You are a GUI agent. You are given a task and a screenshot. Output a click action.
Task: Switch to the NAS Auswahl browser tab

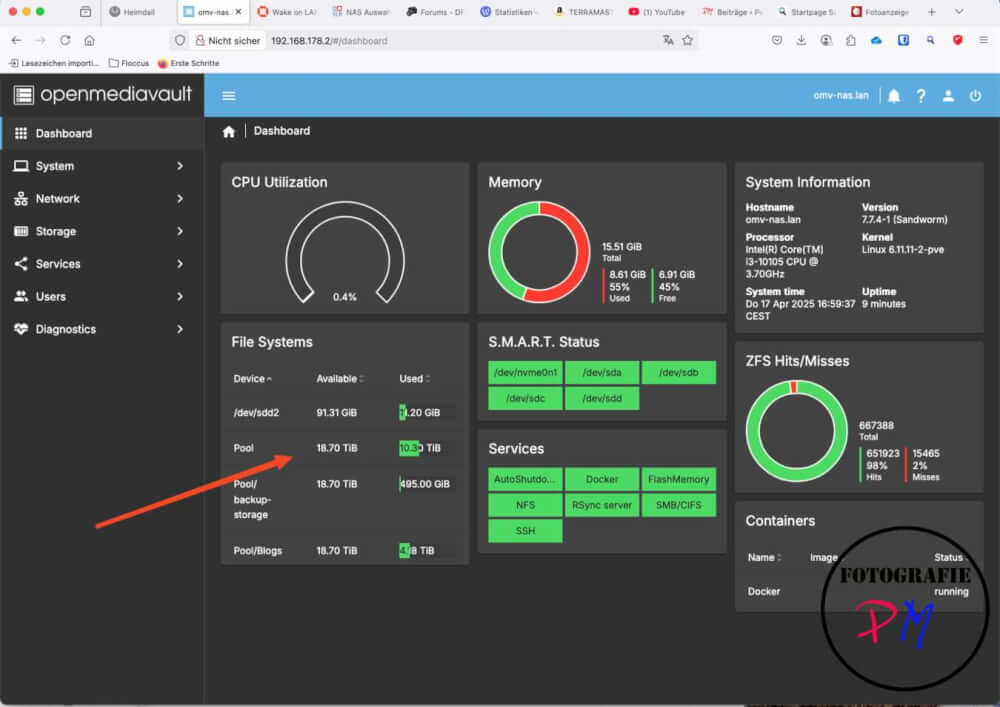click(x=362, y=11)
